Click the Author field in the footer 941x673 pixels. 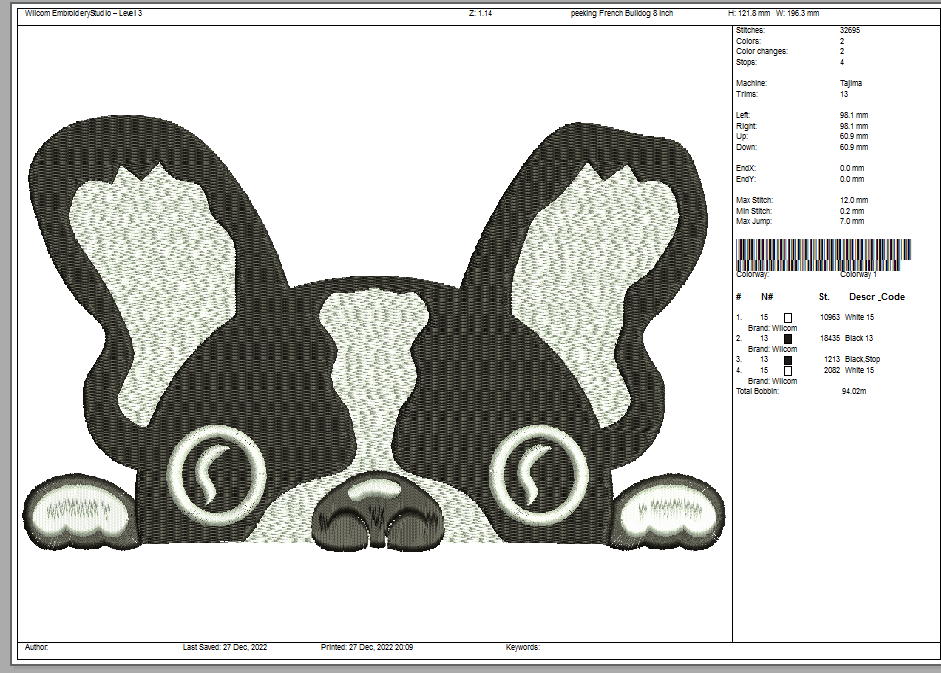coord(36,647)
